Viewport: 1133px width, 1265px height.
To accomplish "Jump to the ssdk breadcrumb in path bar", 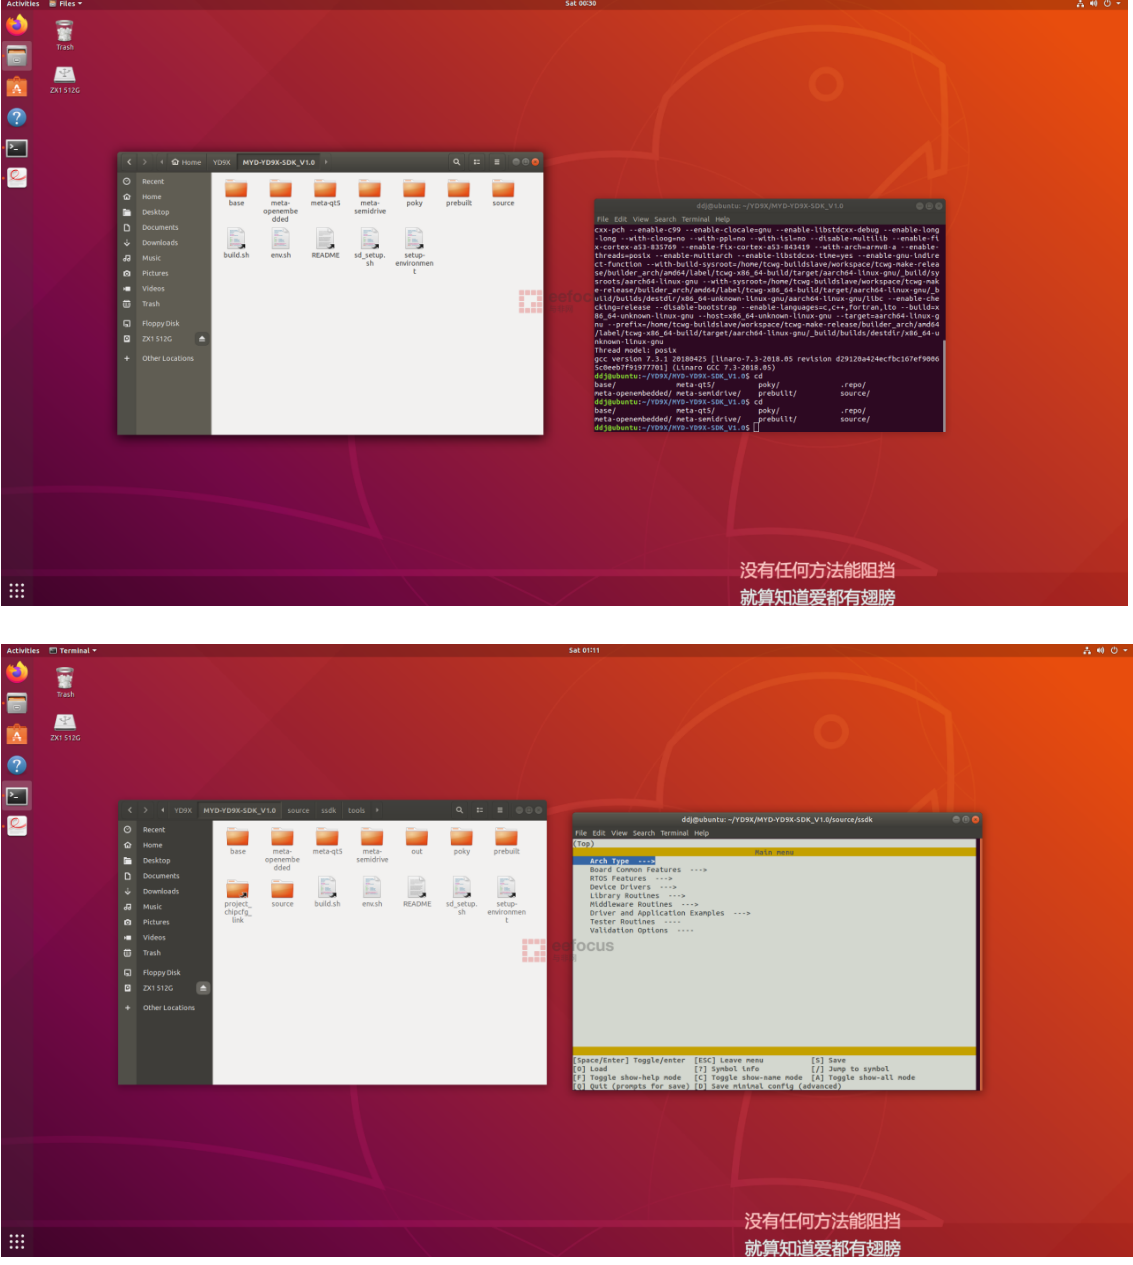I will coord(328,810).
